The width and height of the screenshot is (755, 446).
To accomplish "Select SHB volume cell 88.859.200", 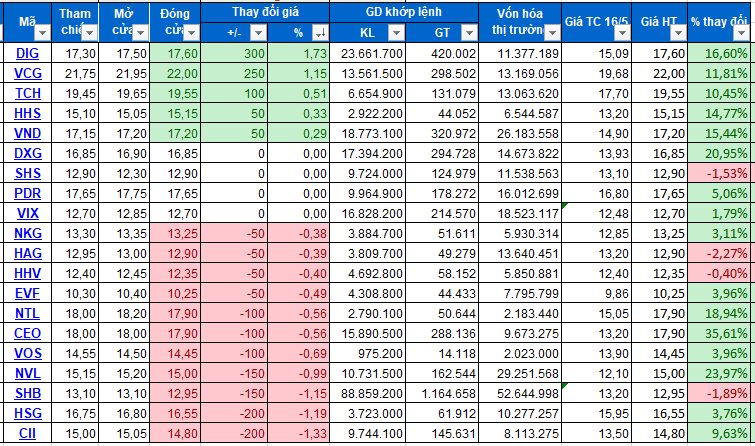I will [367, 394].
